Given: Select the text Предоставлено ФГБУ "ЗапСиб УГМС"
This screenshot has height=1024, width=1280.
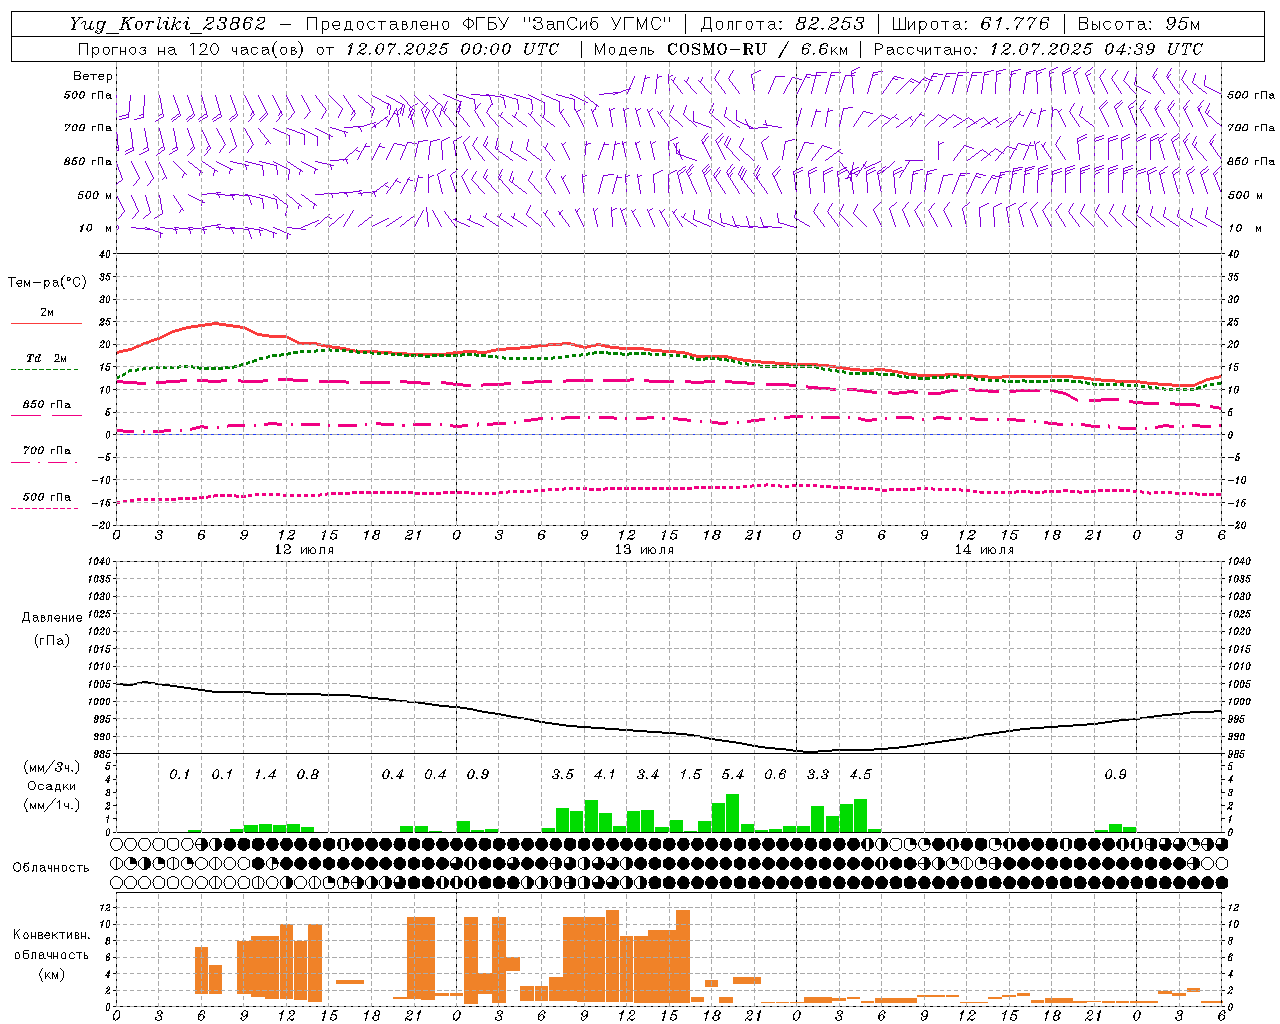Looking at the screenshot, I should [x=488, y=24].
